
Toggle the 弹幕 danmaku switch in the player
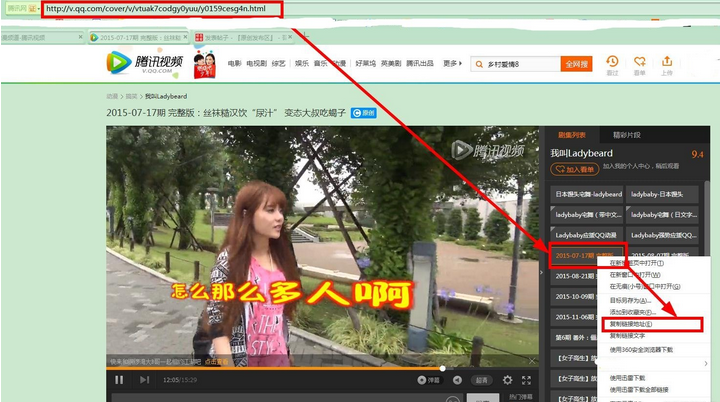[428, 380]
